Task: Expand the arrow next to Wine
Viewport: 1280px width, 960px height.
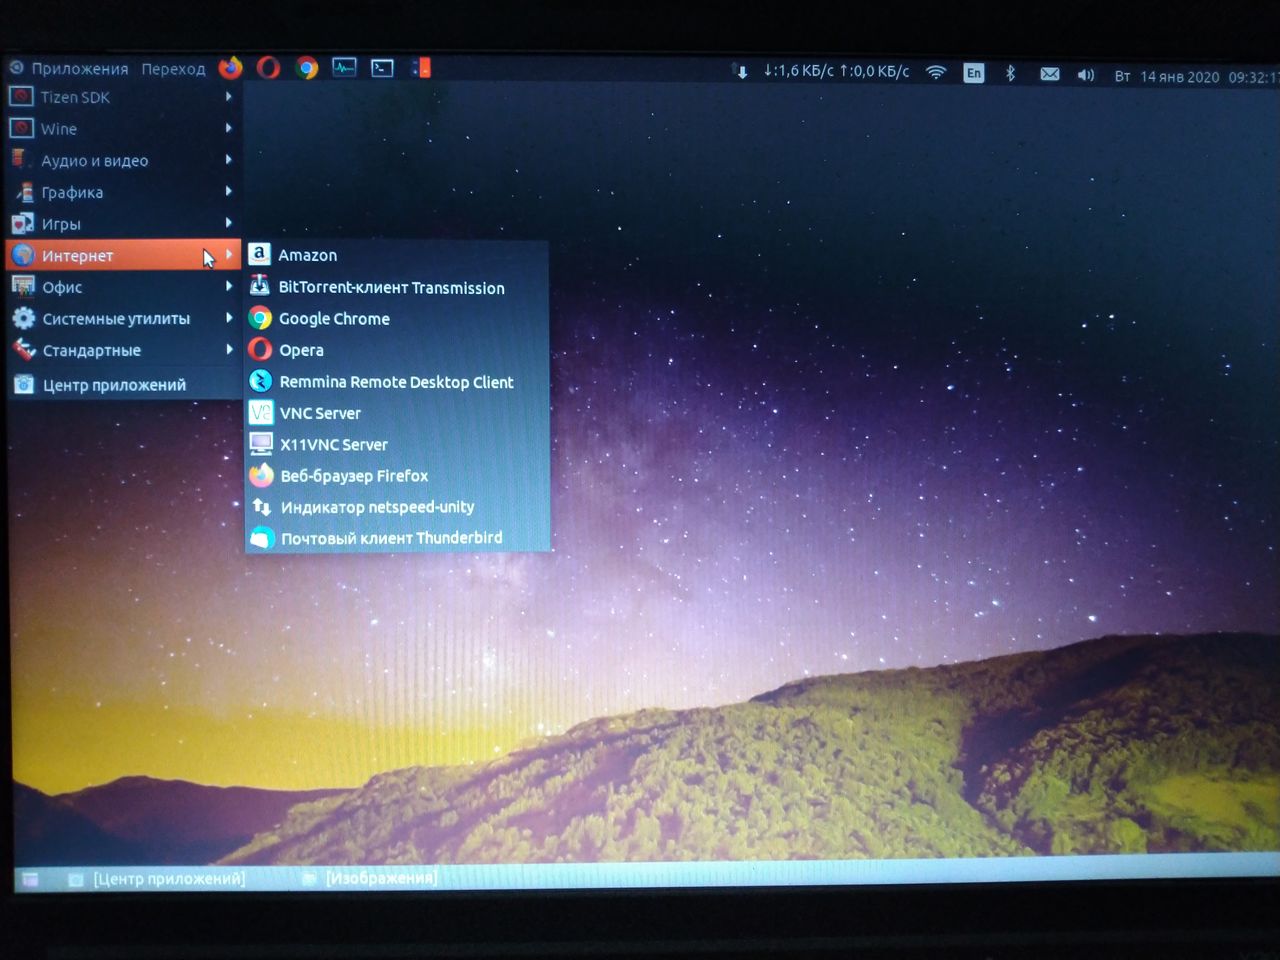Action: tap(229, 128)
